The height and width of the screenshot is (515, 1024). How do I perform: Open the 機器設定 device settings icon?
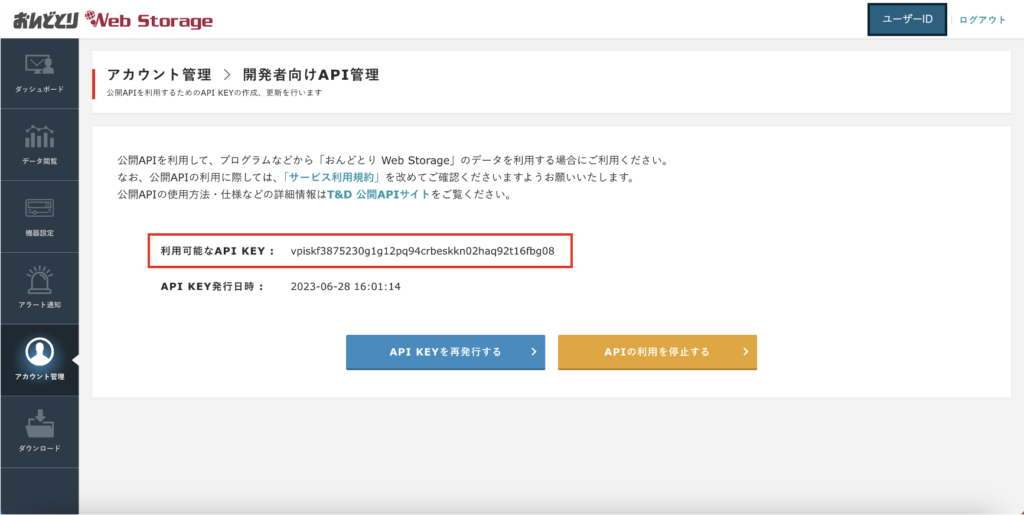pyautogui.click(x=39, y=210)
